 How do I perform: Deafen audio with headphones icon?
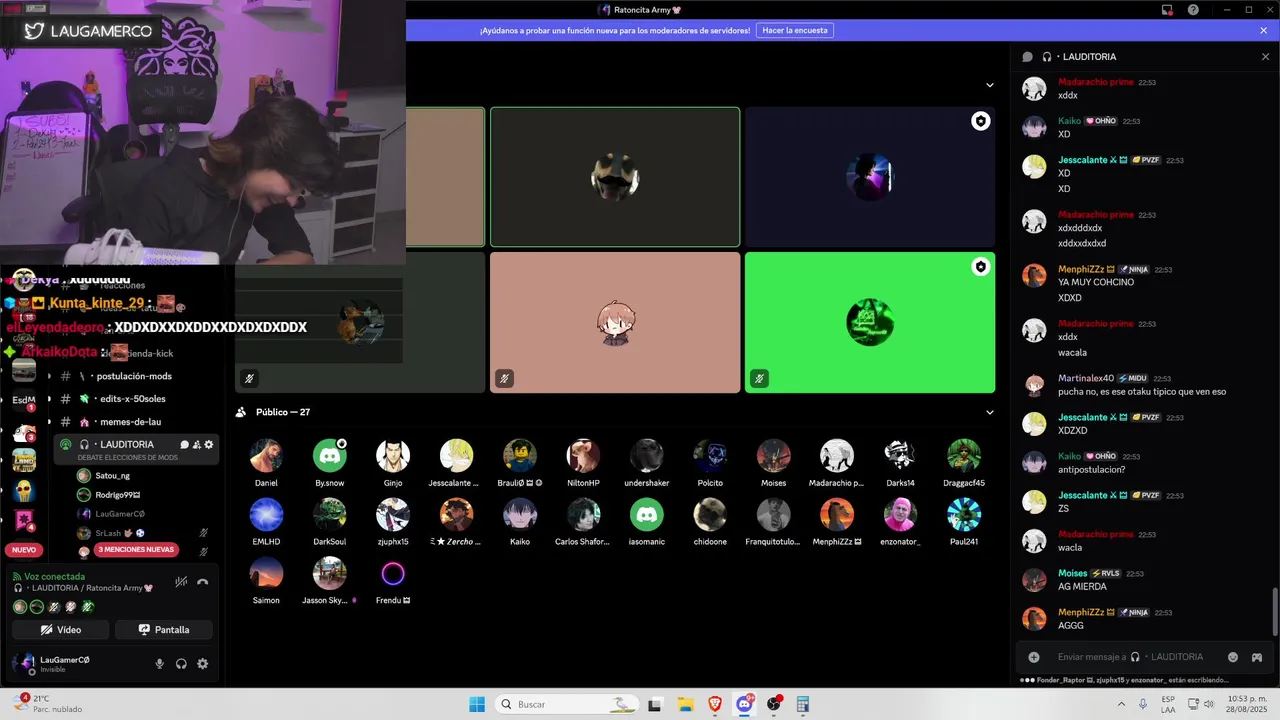tap(181, 663)
